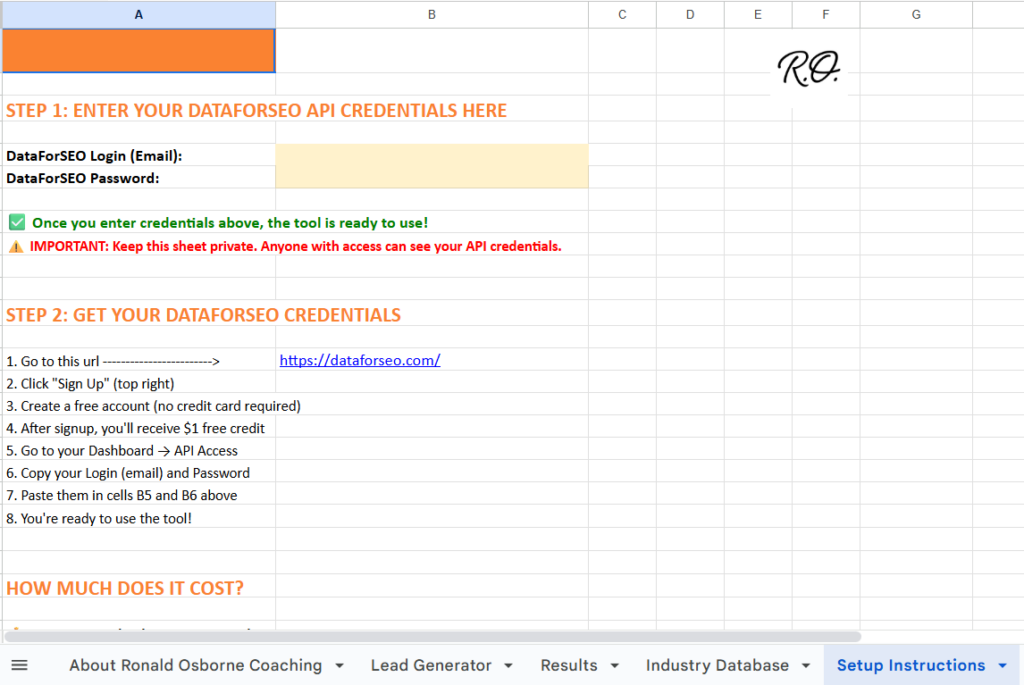Open the Setup Instructions tab dropdown menu
Image resolution: width=1024 pixels, height=685 pixels.
(x=1003, y=664)
